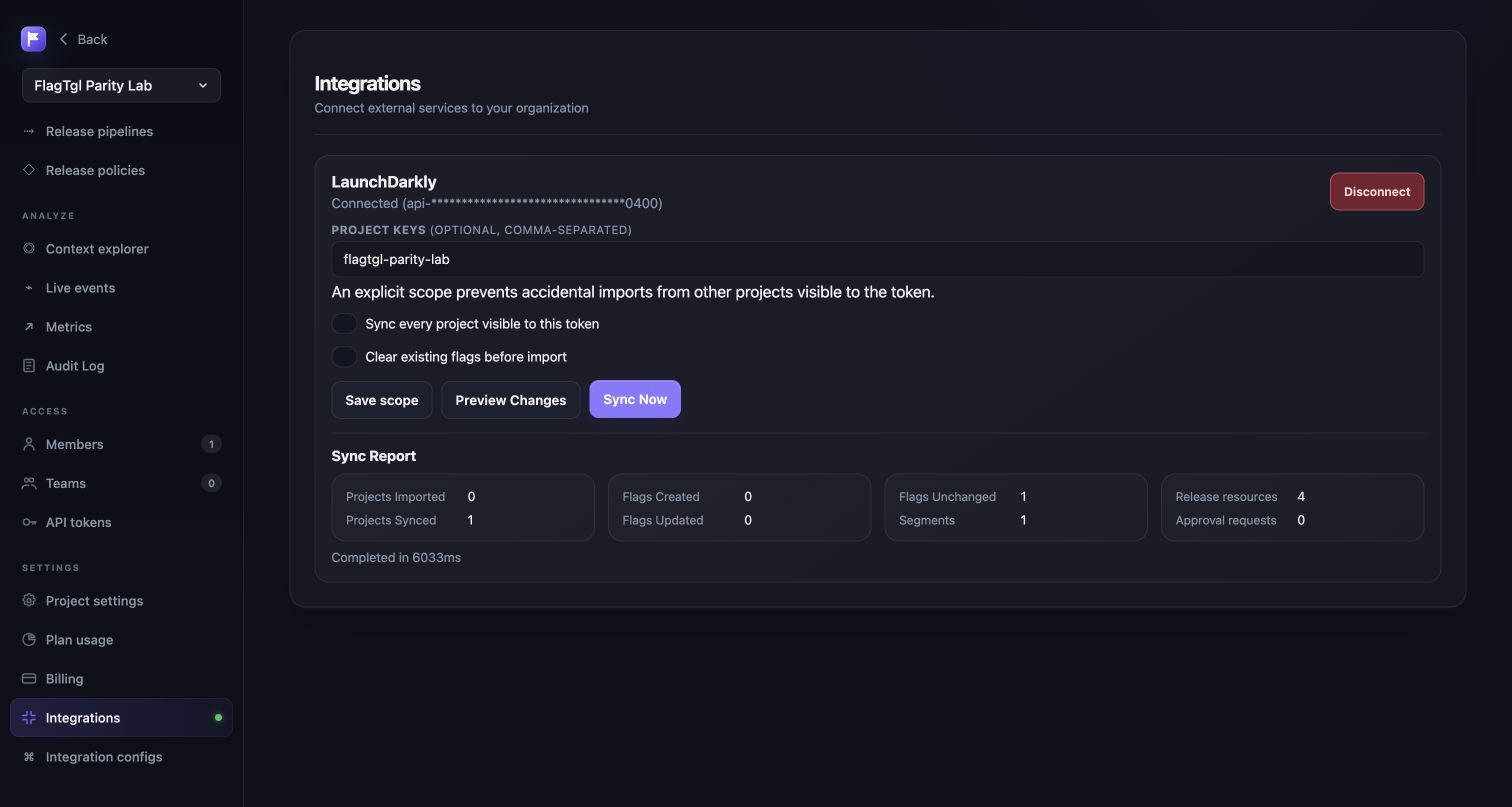
Task: Click the Context explorer icon
Action: [x=29, y=248]
